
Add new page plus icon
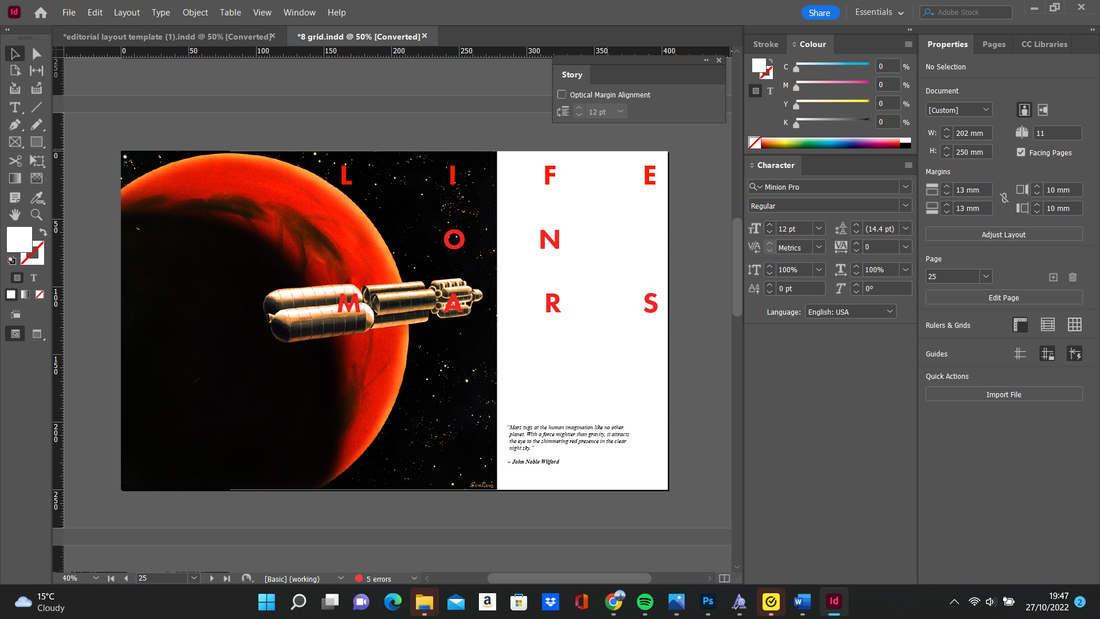point(1053,277)
